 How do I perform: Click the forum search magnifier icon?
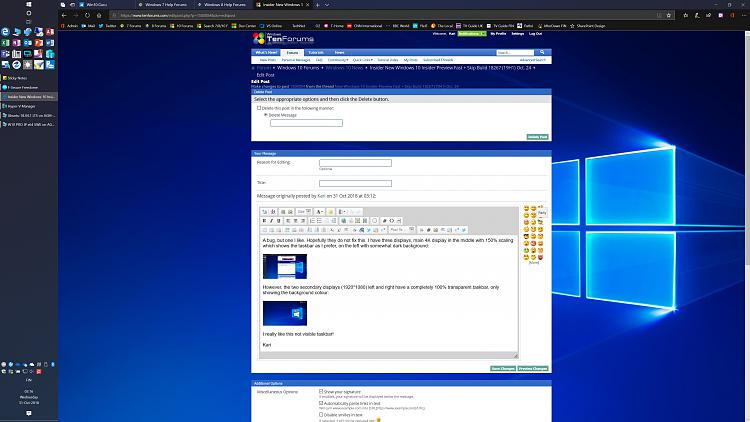[542, 52]
